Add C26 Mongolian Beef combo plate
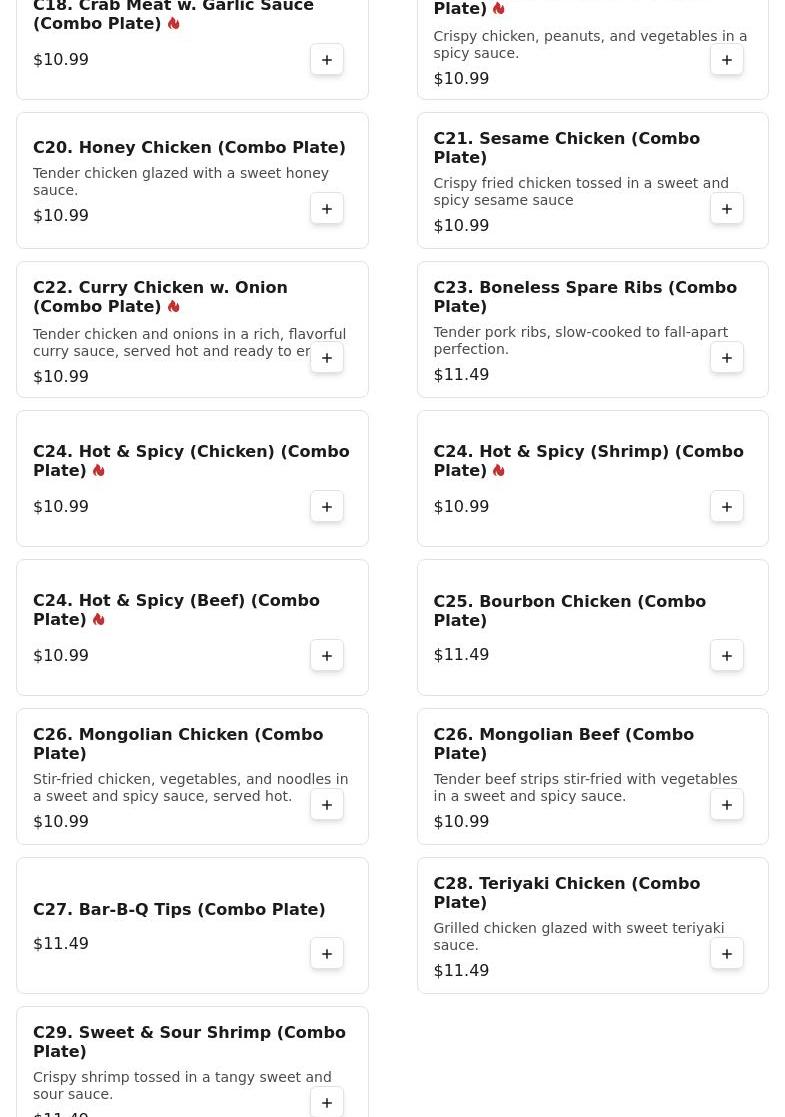The height and width of the screenshot is (1117, 785). click(x=727, y=805)
